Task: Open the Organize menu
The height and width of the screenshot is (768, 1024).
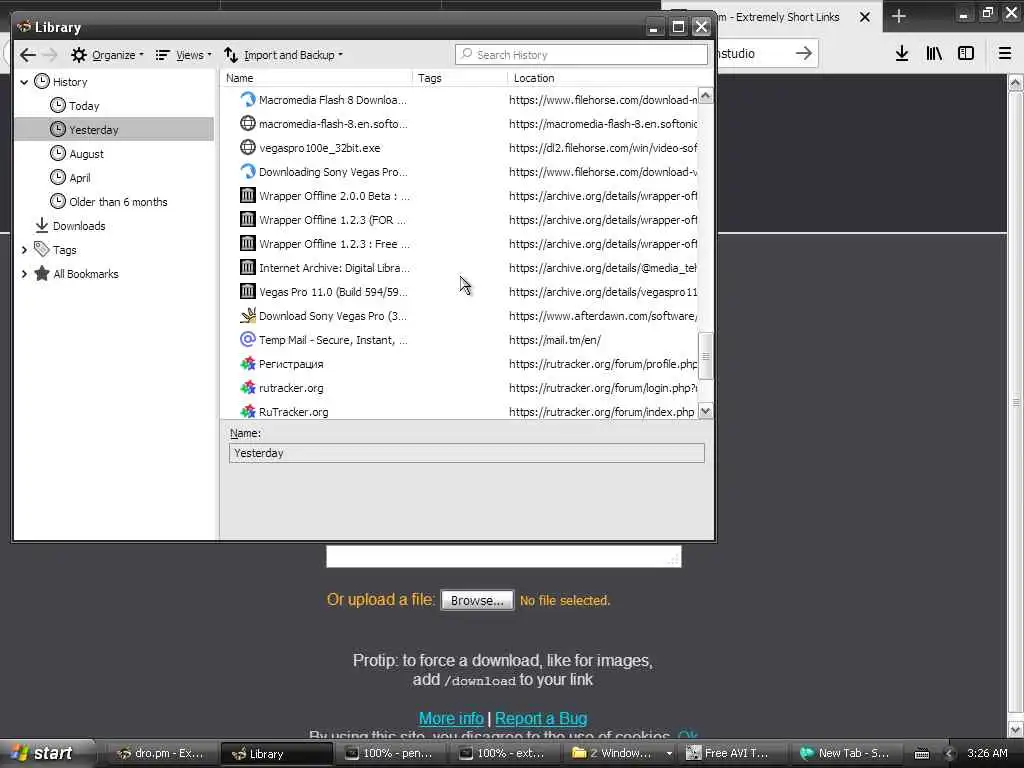Action: point(107,55)
